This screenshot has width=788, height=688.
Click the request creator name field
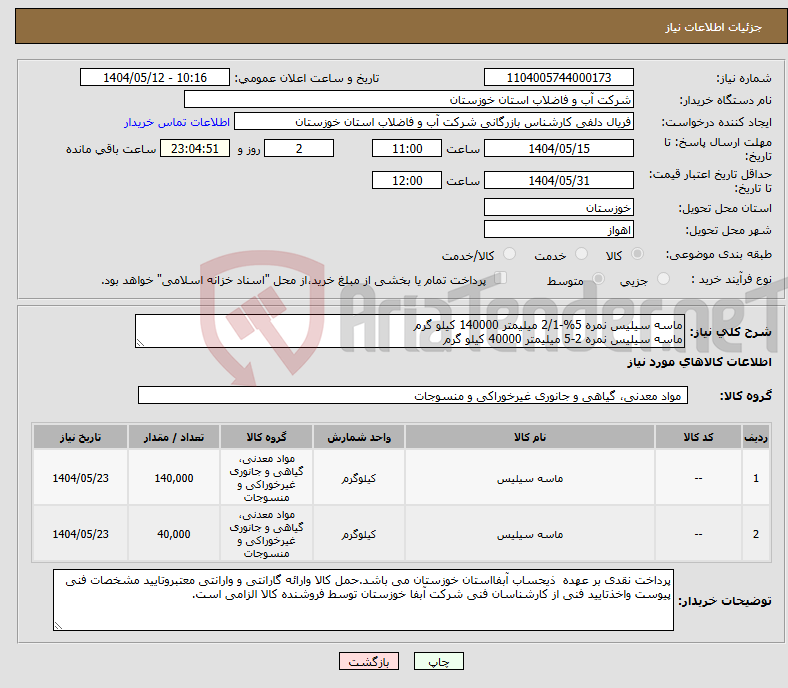point(434,122)
